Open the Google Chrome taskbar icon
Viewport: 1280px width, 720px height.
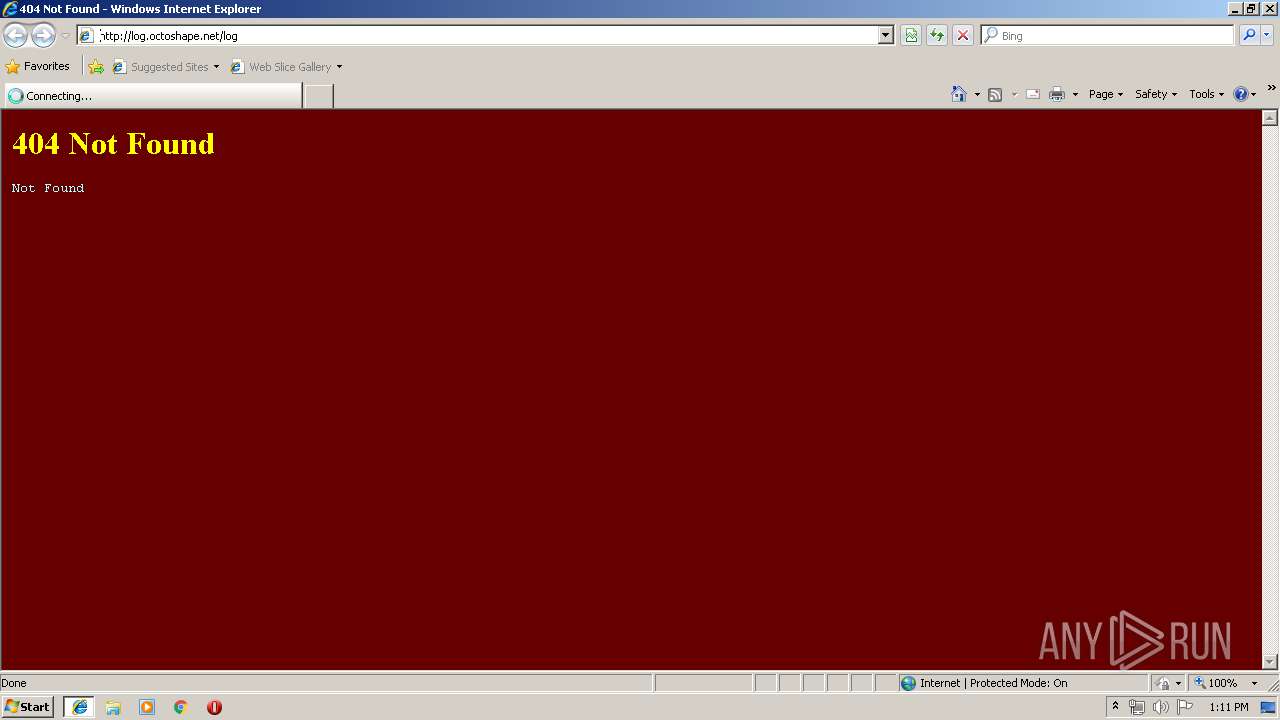181,707
